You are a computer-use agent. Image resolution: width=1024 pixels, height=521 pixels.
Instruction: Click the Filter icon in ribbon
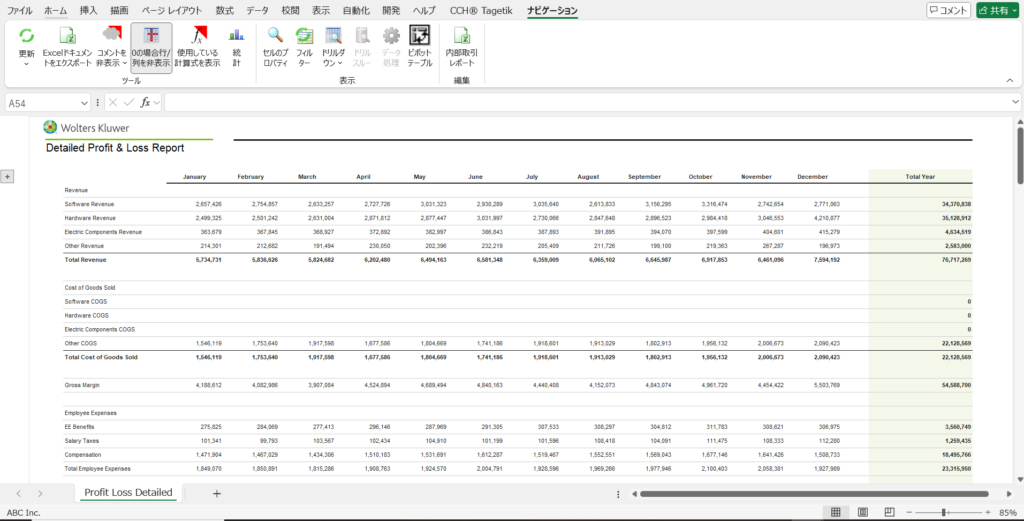pyautogui.click(x=304, y=36)
